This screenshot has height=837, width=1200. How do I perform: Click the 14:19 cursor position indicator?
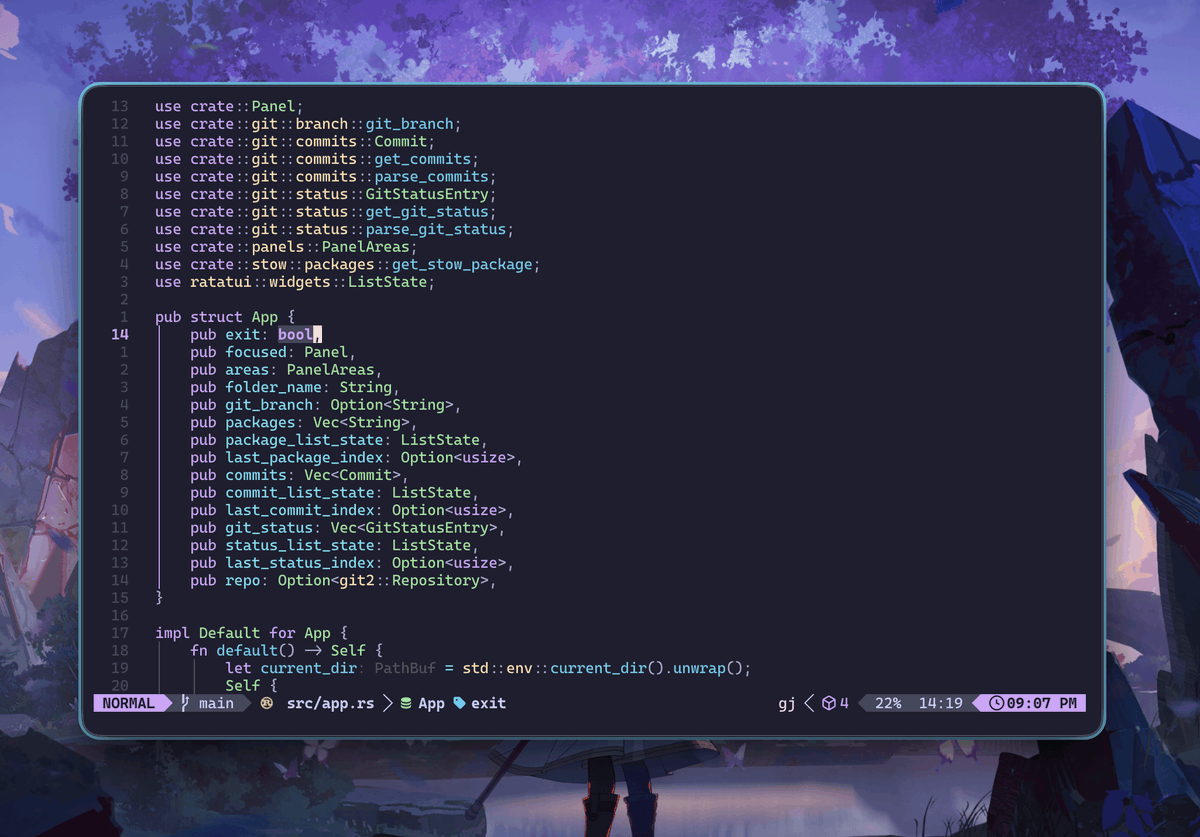(941, 703)
